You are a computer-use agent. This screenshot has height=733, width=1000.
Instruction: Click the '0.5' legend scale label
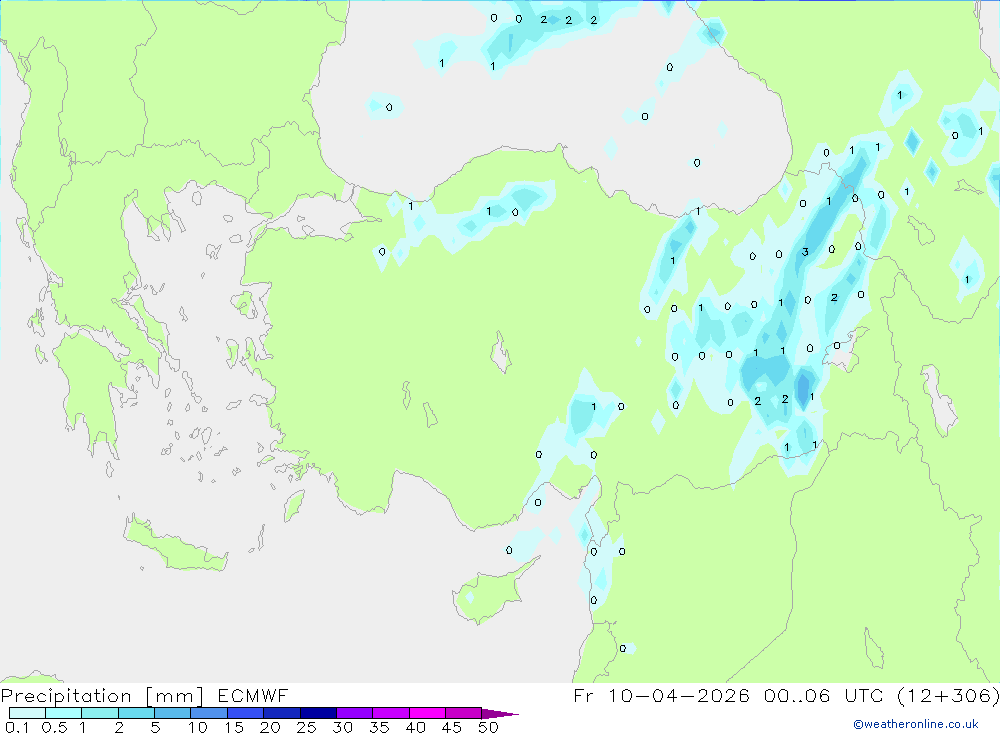(x=54, y=727)
